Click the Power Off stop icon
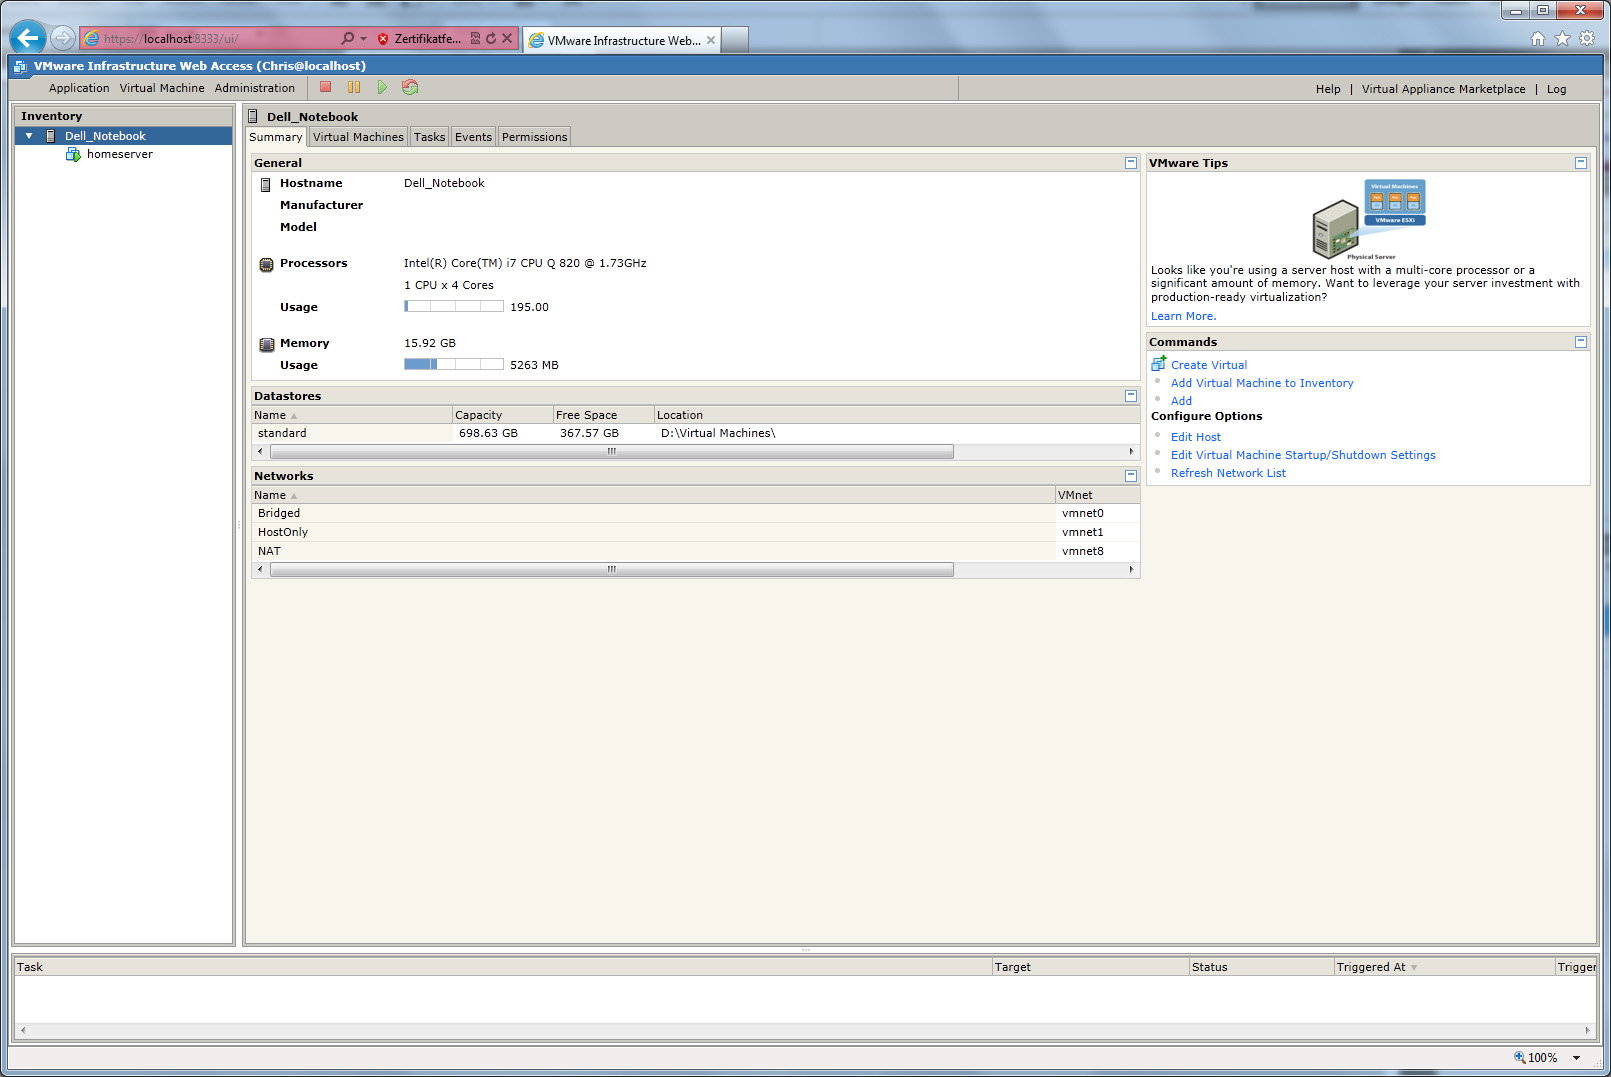1611x1077 pixels. 325,88
